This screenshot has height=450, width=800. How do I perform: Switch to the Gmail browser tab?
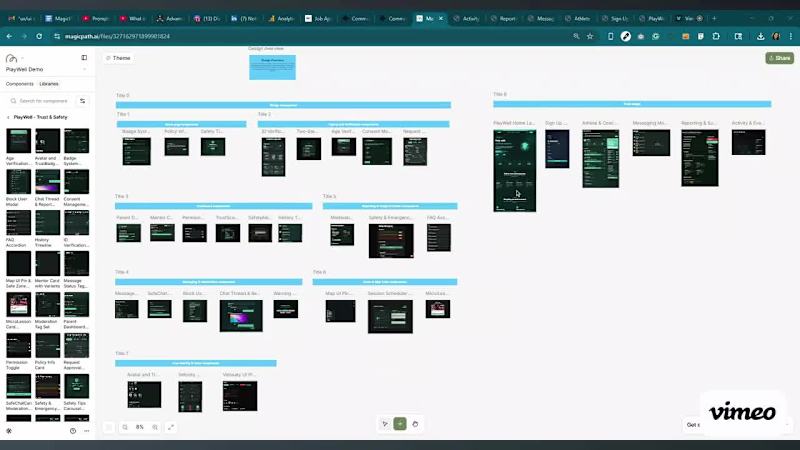pyautogui.click(x=22, y=18)
